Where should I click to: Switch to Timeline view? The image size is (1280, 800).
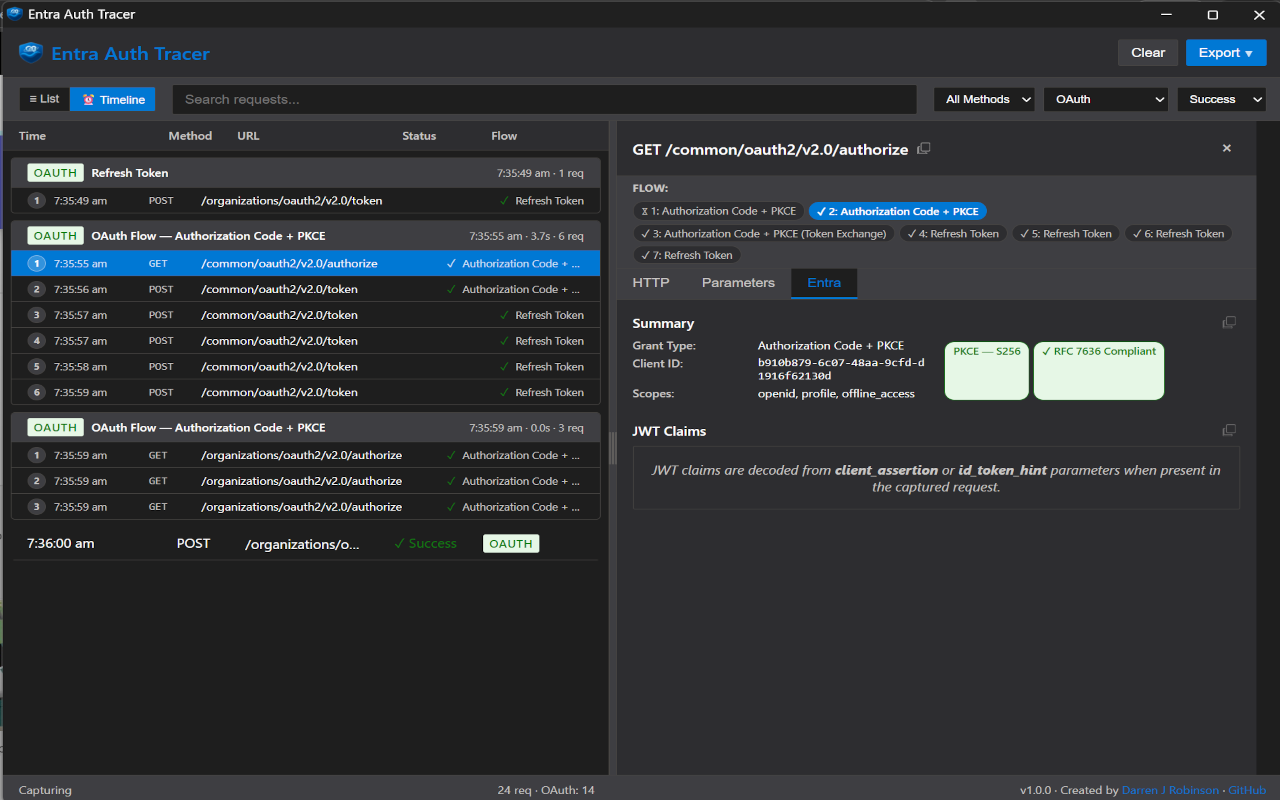113,99
